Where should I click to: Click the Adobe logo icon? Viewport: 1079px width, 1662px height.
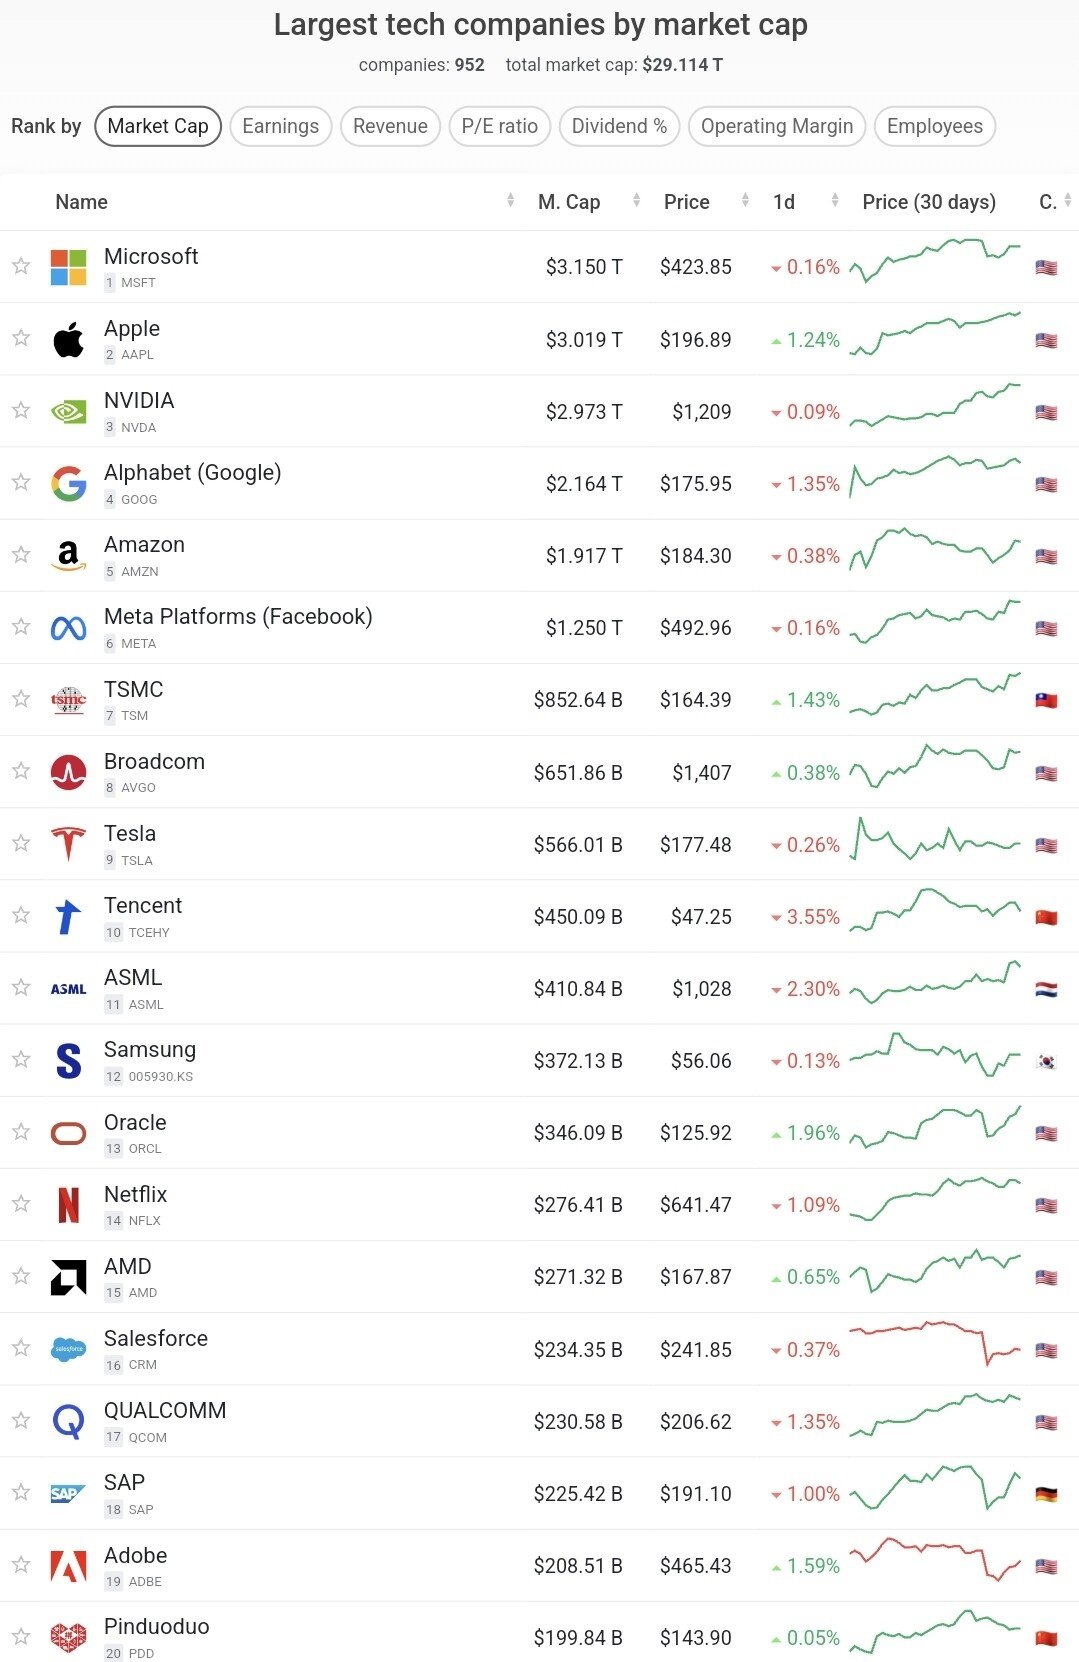point(68,1565)
